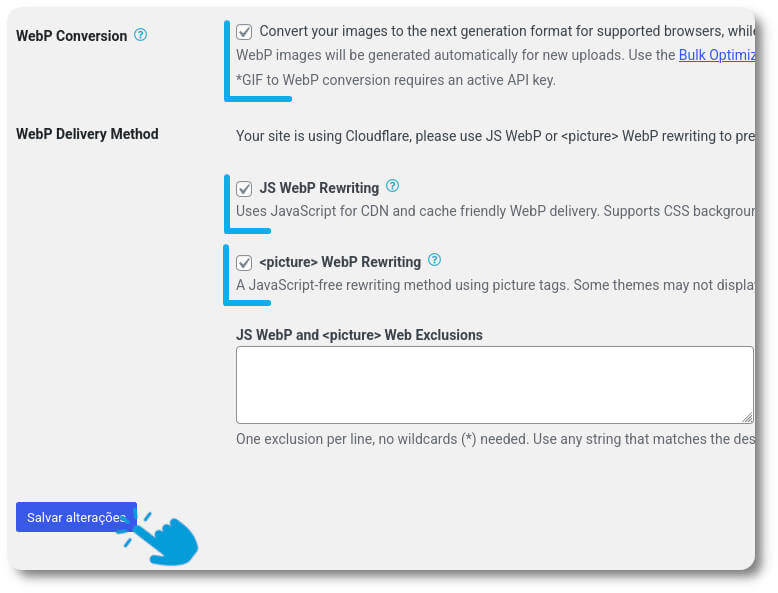
Task: Click the "<picture> WebP Rewriting" label text
Action: pos(340,262)
